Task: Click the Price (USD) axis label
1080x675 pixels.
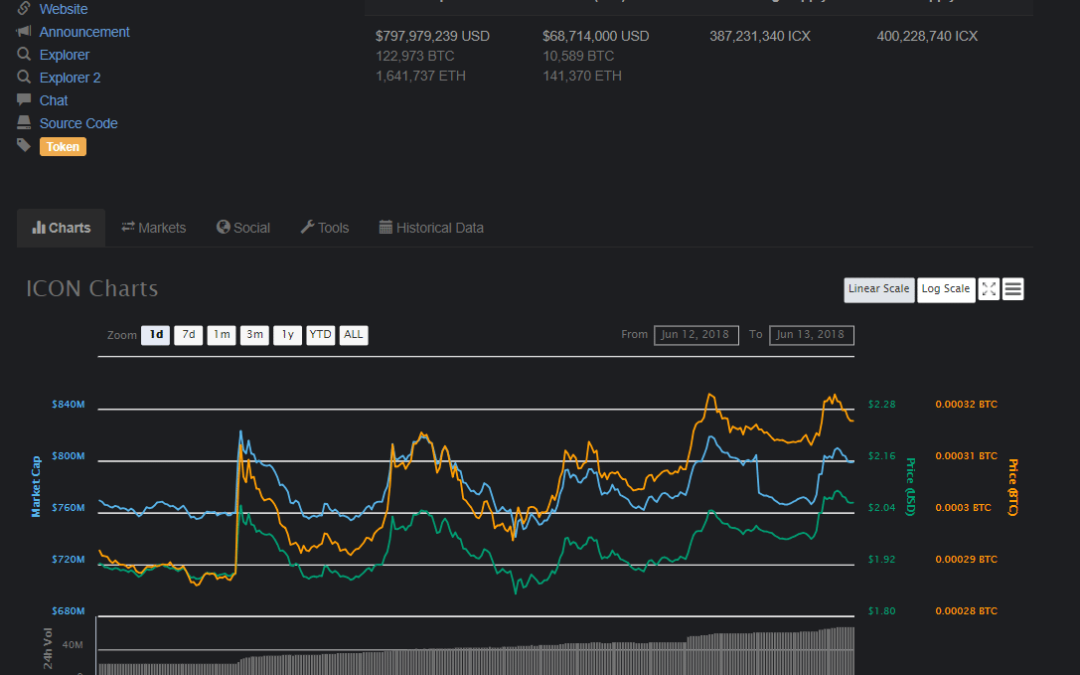Action: coord(911,486)
